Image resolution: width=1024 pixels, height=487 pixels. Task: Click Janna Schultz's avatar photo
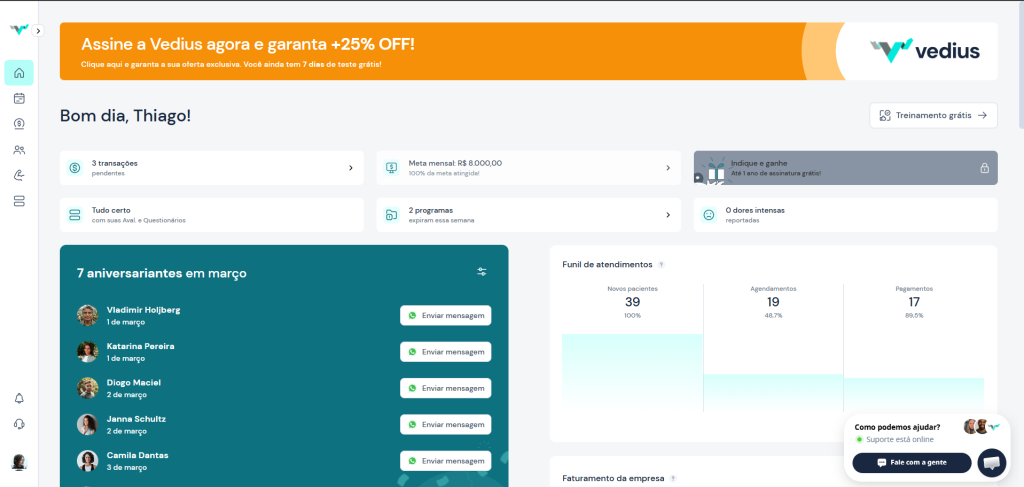tap(88, 424)
